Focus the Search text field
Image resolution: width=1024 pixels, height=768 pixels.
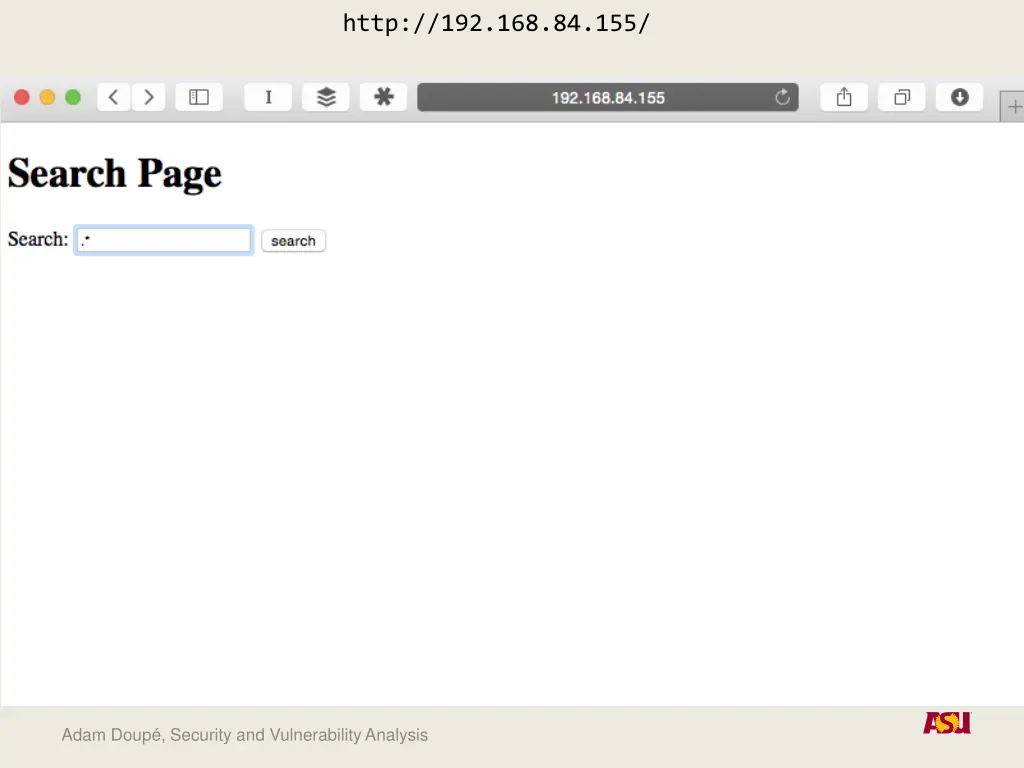point(163,240)
